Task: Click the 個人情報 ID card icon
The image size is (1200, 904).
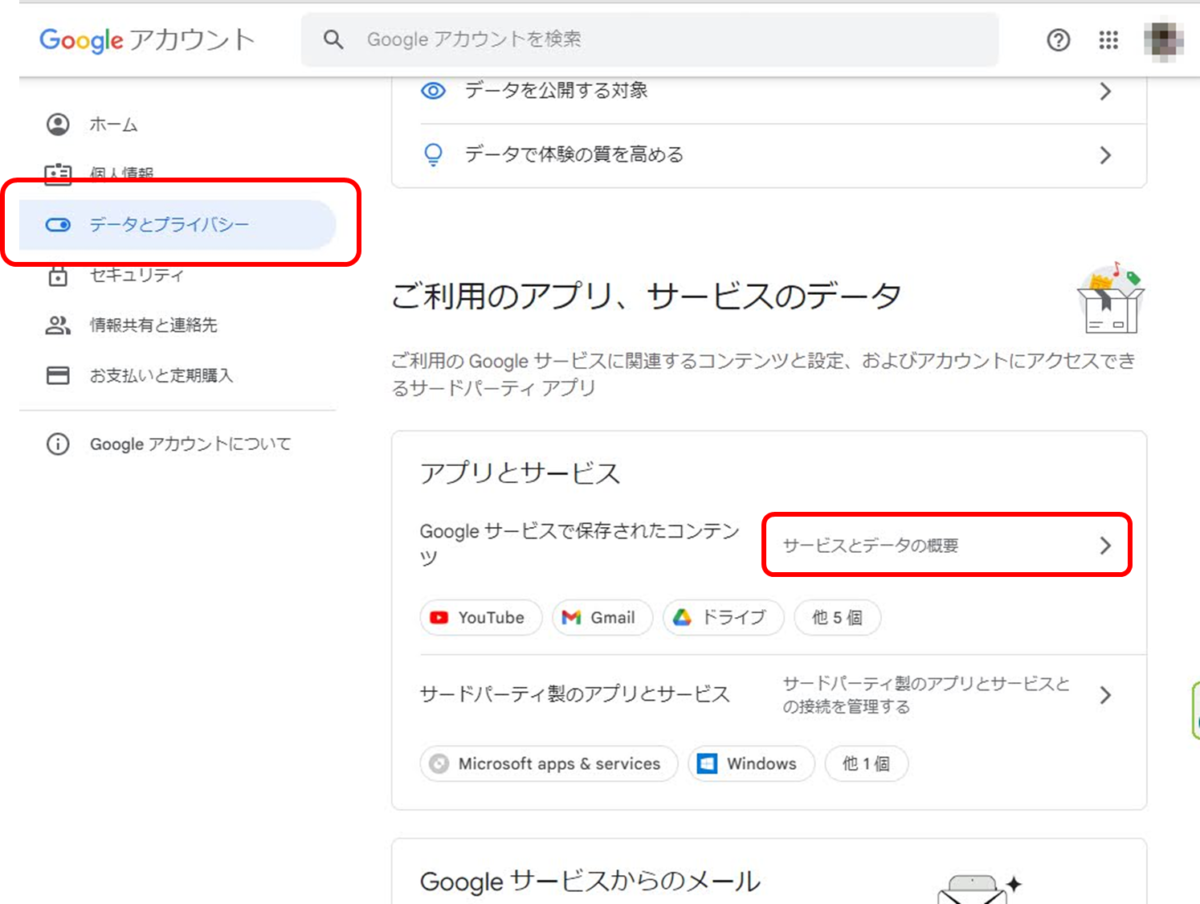Action: pyautogui.click(x=58, y=174)
